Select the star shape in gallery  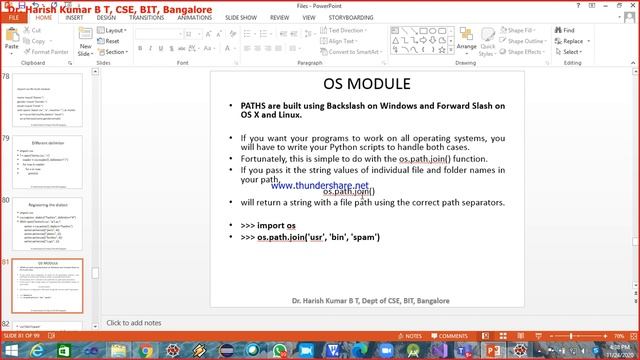(x=442, y=50)
